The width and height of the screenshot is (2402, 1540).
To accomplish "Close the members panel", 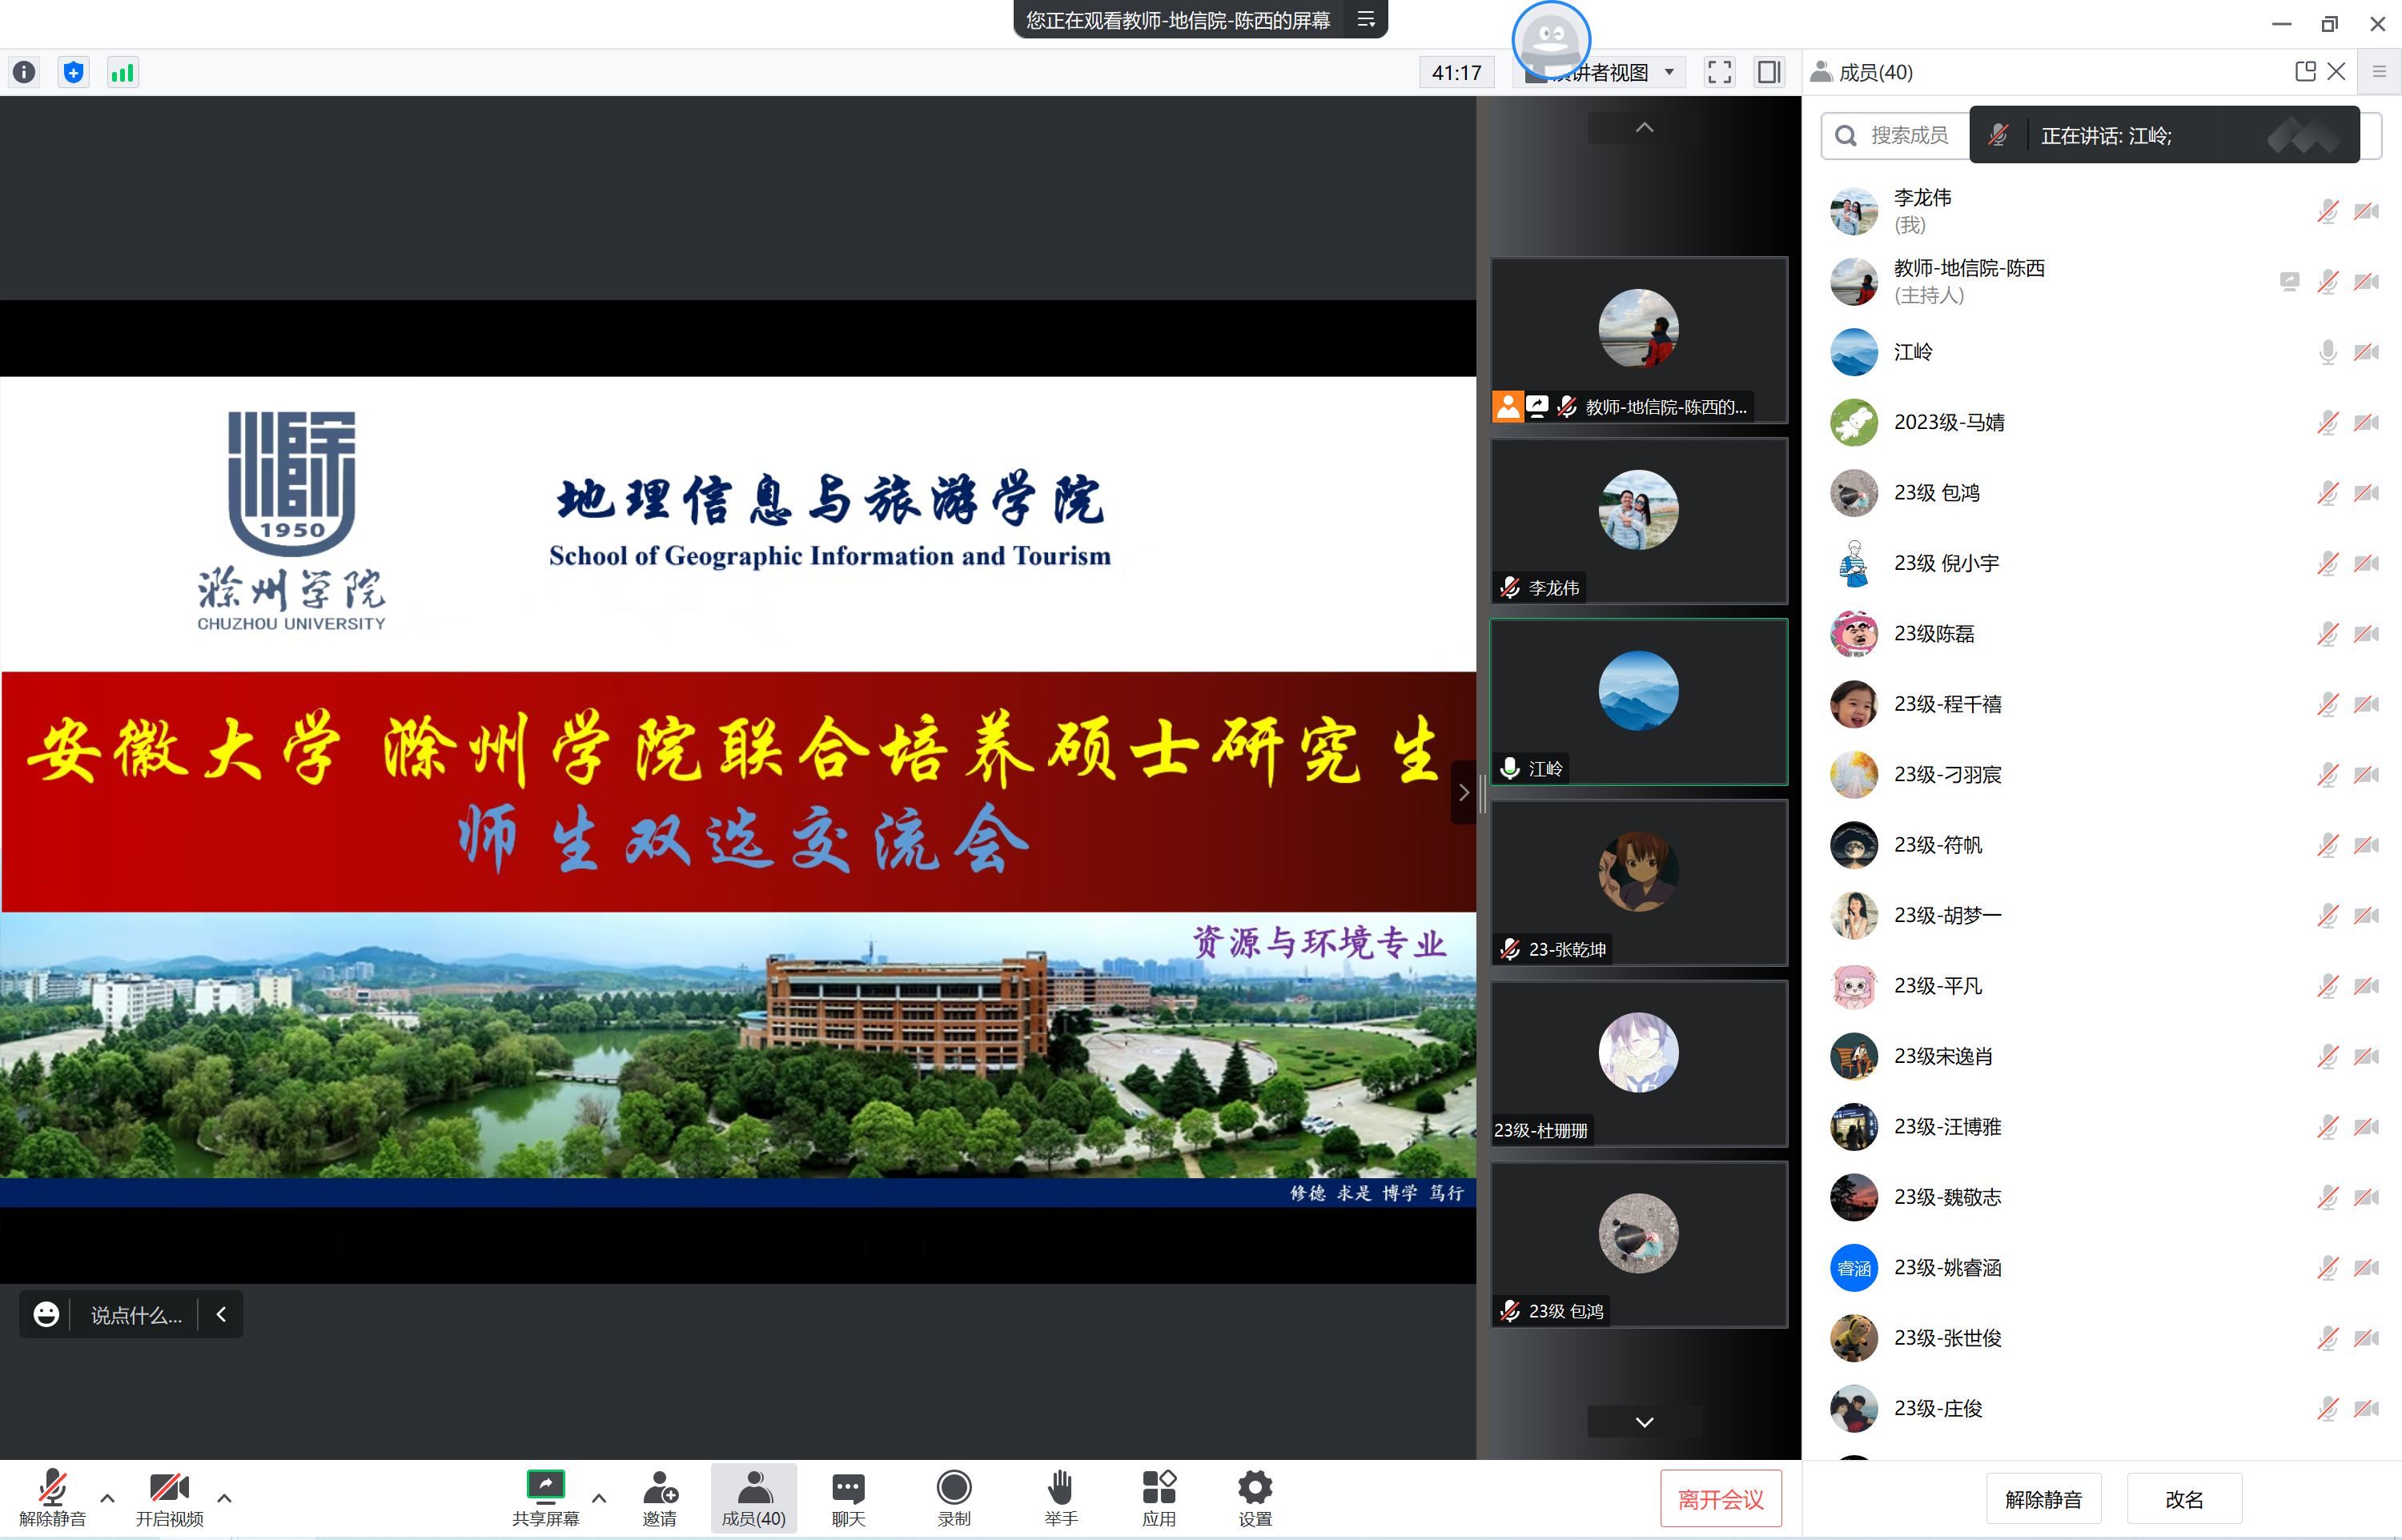I will pyautogui.click(x=2336, y=71).
